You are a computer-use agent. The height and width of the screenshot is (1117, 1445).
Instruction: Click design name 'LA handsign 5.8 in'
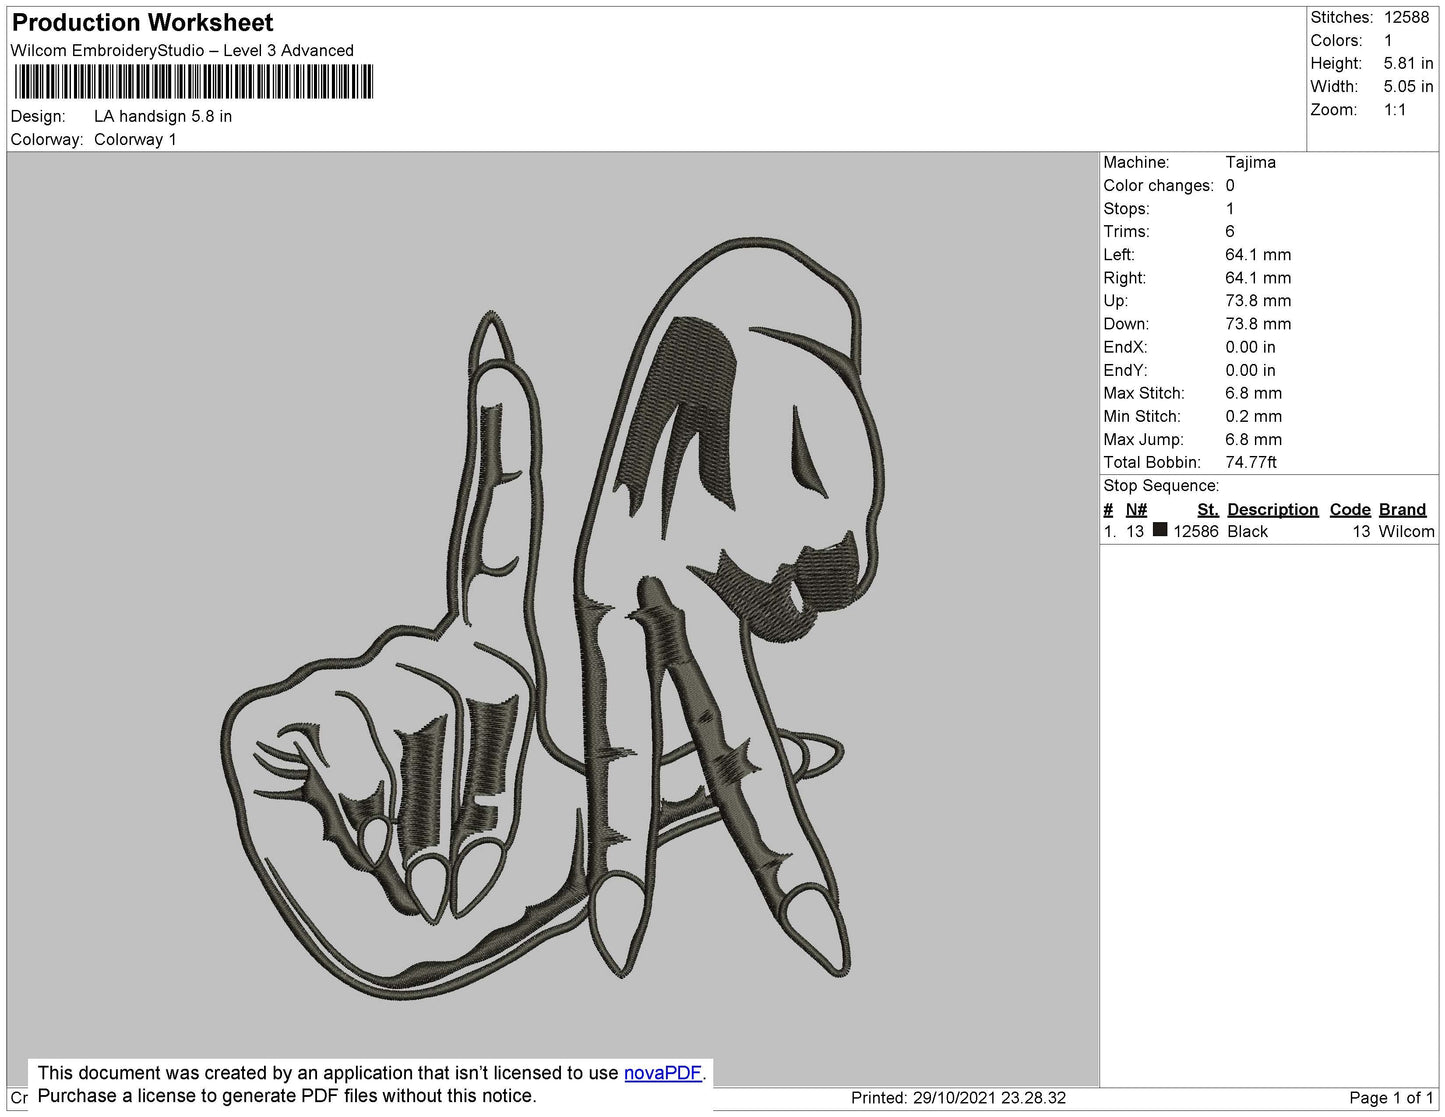click(163, 116)
